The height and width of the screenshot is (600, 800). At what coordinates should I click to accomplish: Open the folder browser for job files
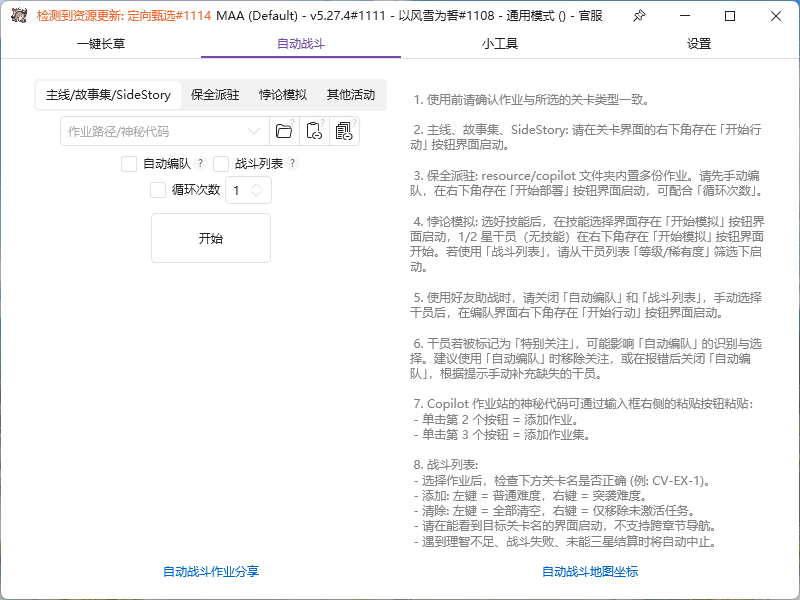pos(283,131)
